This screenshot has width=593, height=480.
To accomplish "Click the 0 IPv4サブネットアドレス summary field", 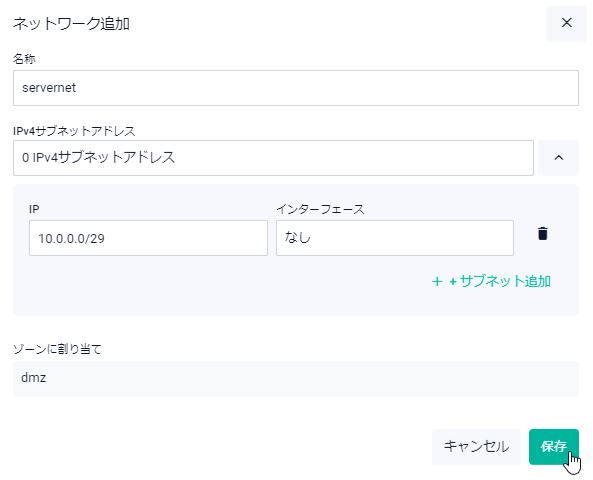I will pos(273,158).
